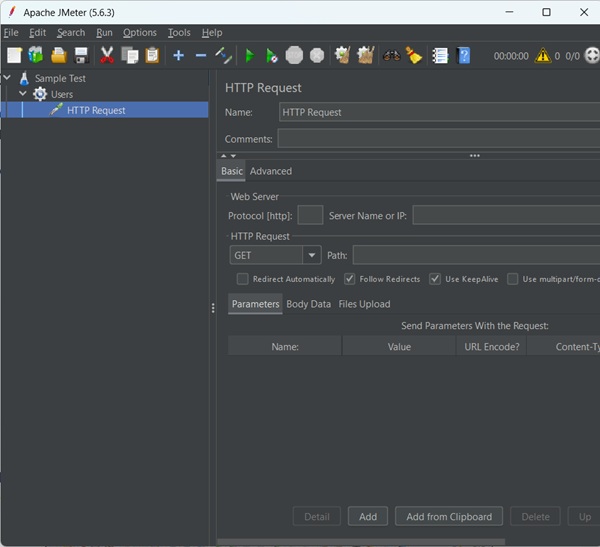The image size is (600, 547).
Task: Select the Parameters tab
Action: pyautogui.click(x=255, y=304)
